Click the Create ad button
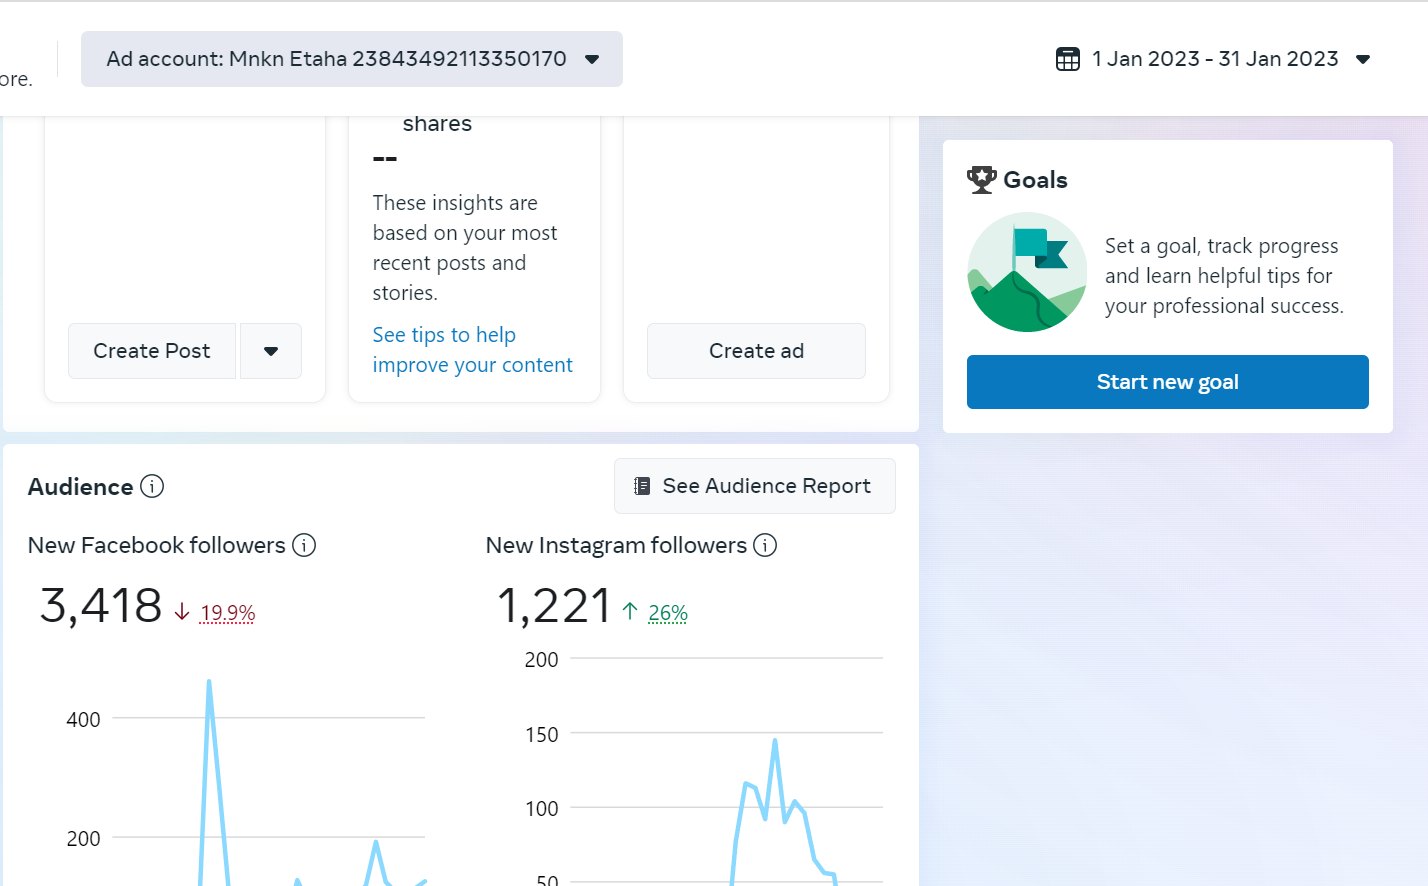Image resolution: width=1428 pixels, height=886 pixels. pos(756,351)
